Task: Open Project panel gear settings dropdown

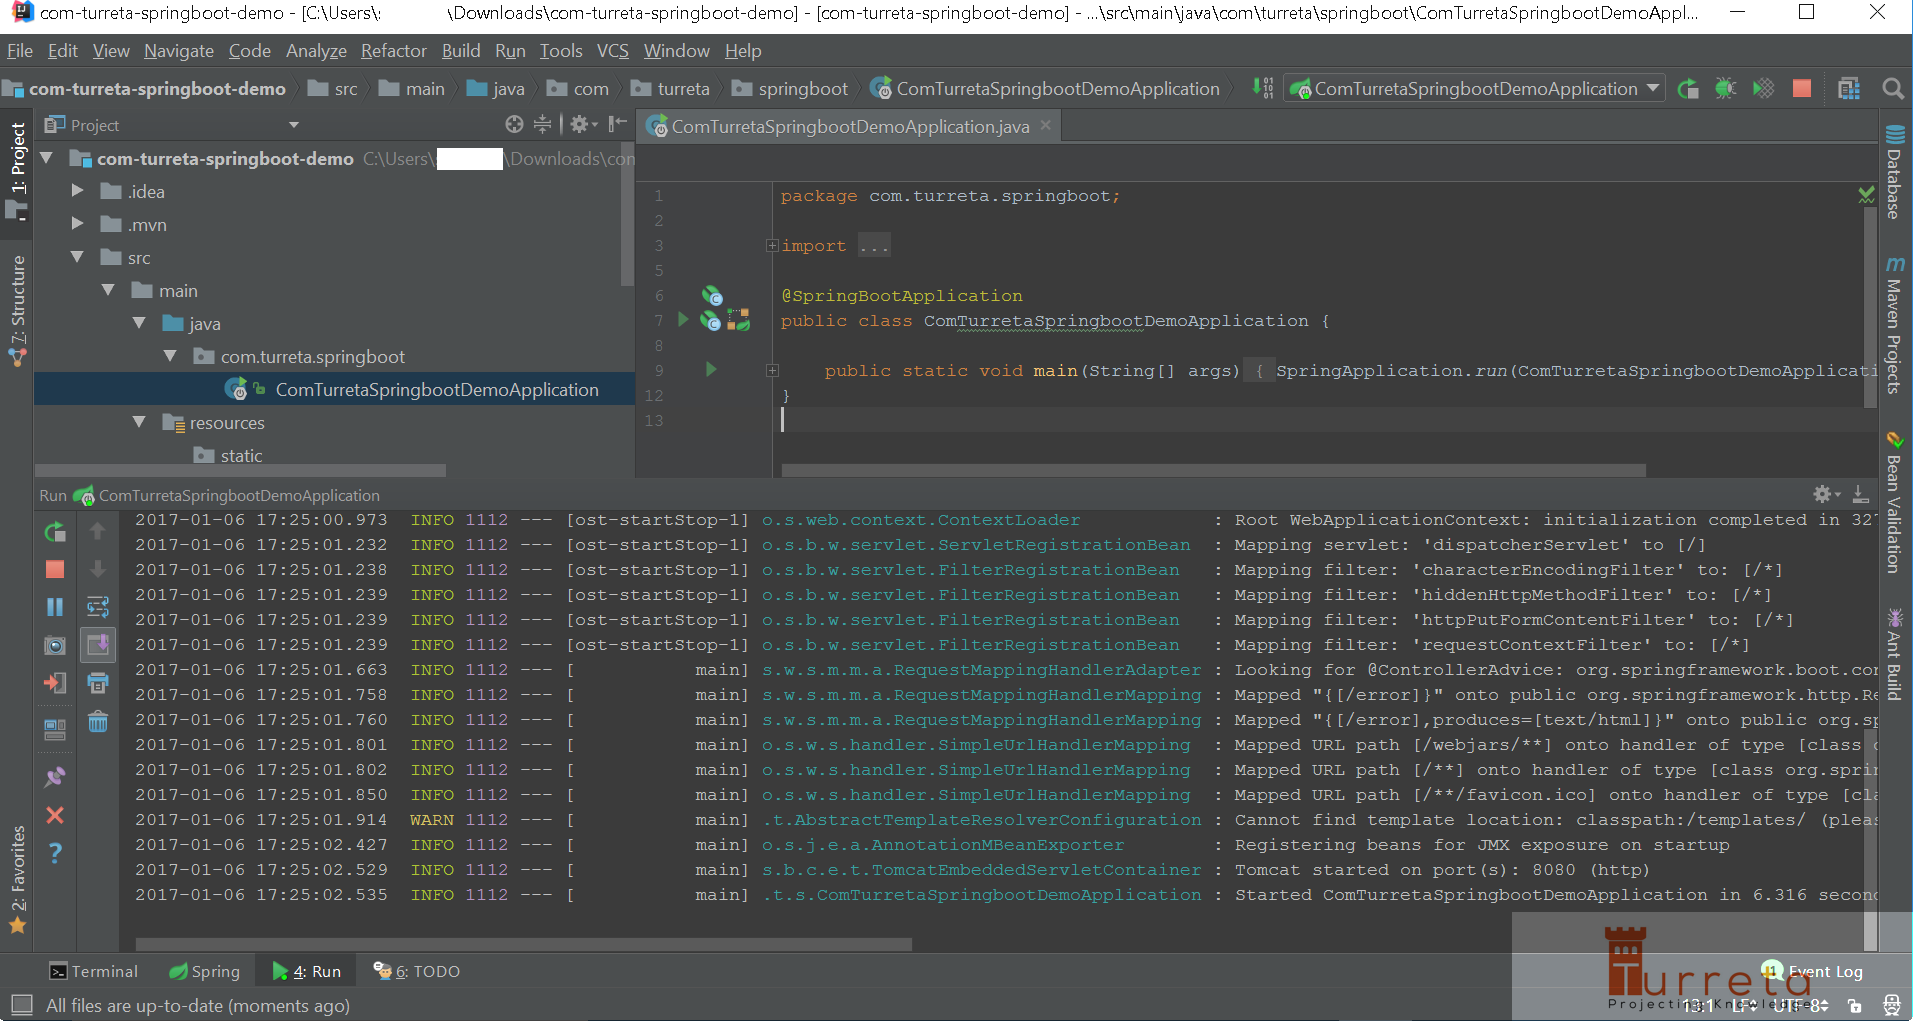Action: [x=583, y=124]
